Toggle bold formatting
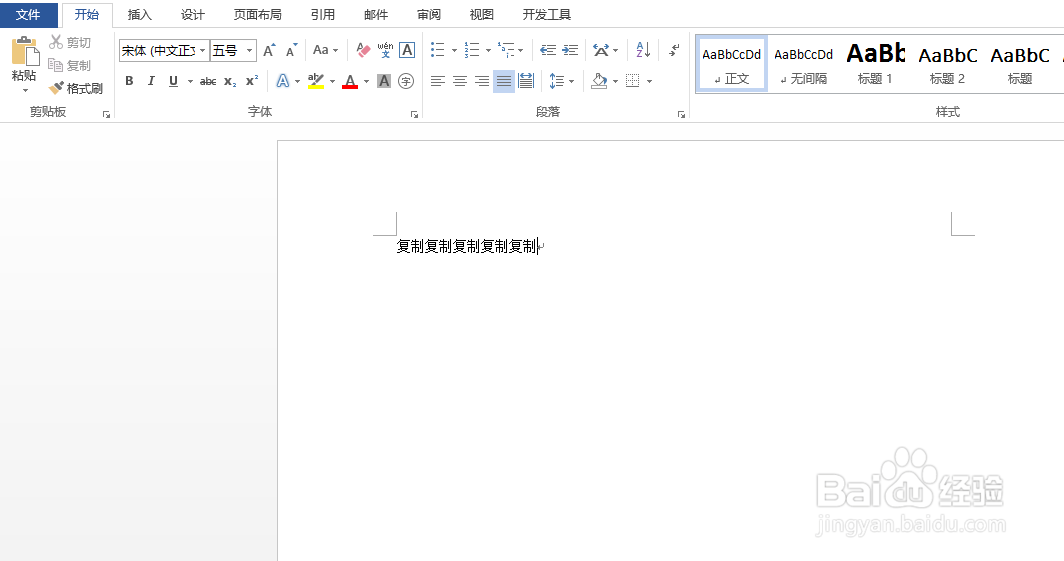 coord(129,81)
